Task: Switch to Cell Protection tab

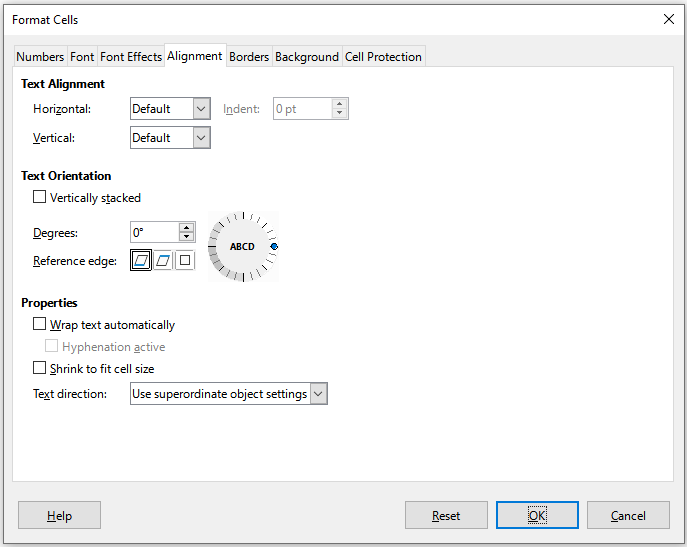Action: click(383, 57)
